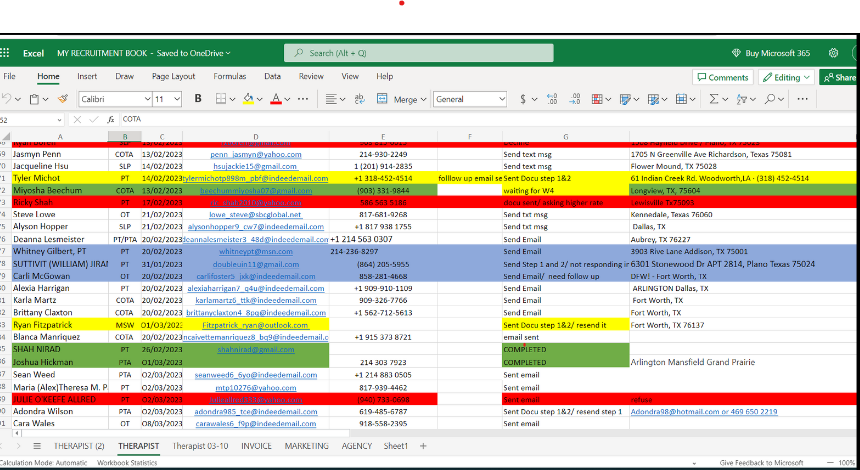The width and height of the screenshot is (860, 470).
Task: Open the Formulas ribbon tab
Action: tap(229, 76)
